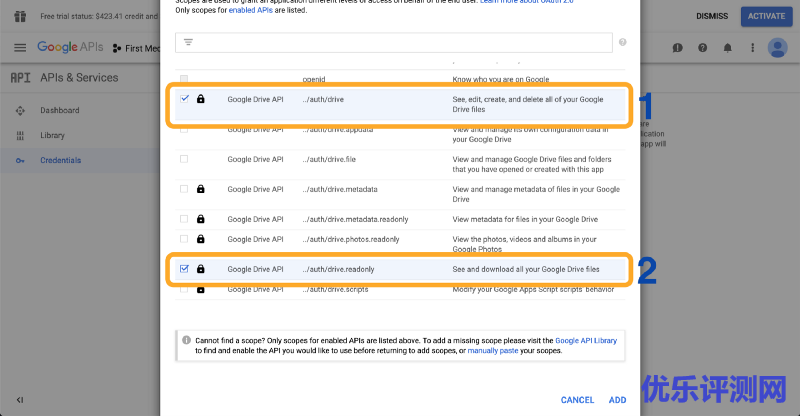800x416 pixels.
Task: Click CANCEL in the scopes dialog
Action: [577, 400]
